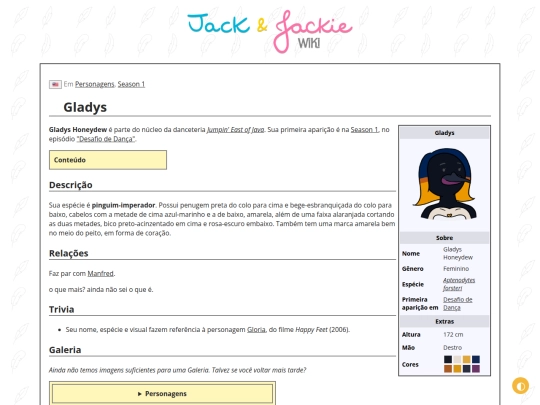Click the flag language icon

tap(55, 84)
